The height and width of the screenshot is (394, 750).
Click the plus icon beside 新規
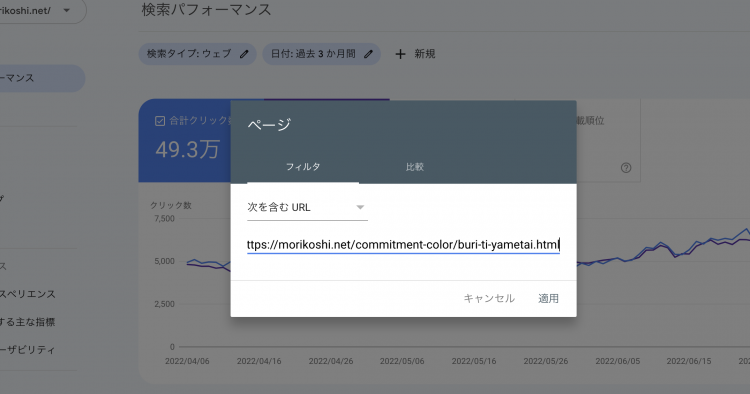click(400, 54)
